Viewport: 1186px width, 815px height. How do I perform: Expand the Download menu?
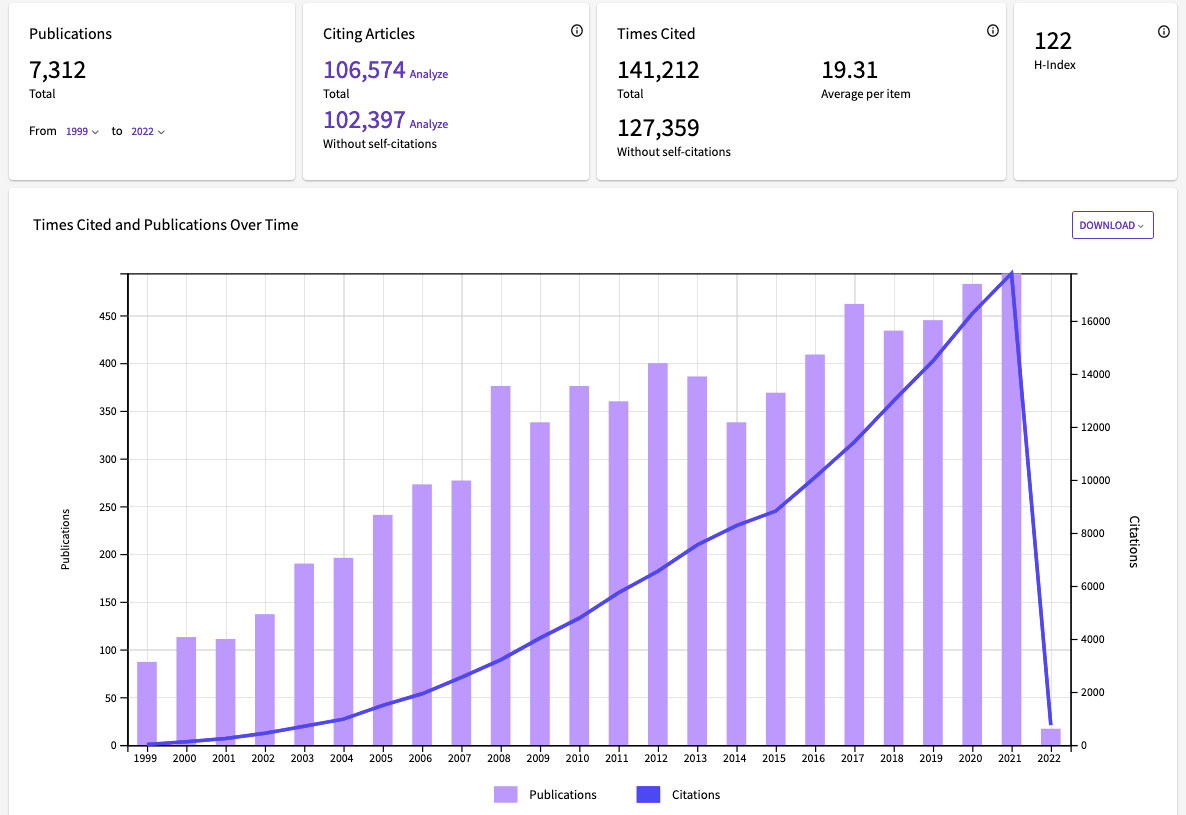pyautogui.click(x=1112, y=225)
